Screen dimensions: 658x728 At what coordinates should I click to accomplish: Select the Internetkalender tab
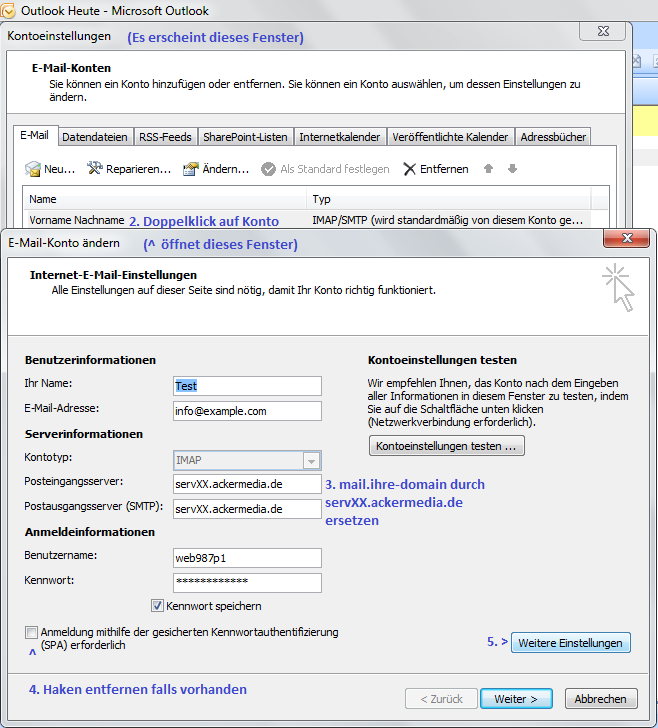coord(339,137)
